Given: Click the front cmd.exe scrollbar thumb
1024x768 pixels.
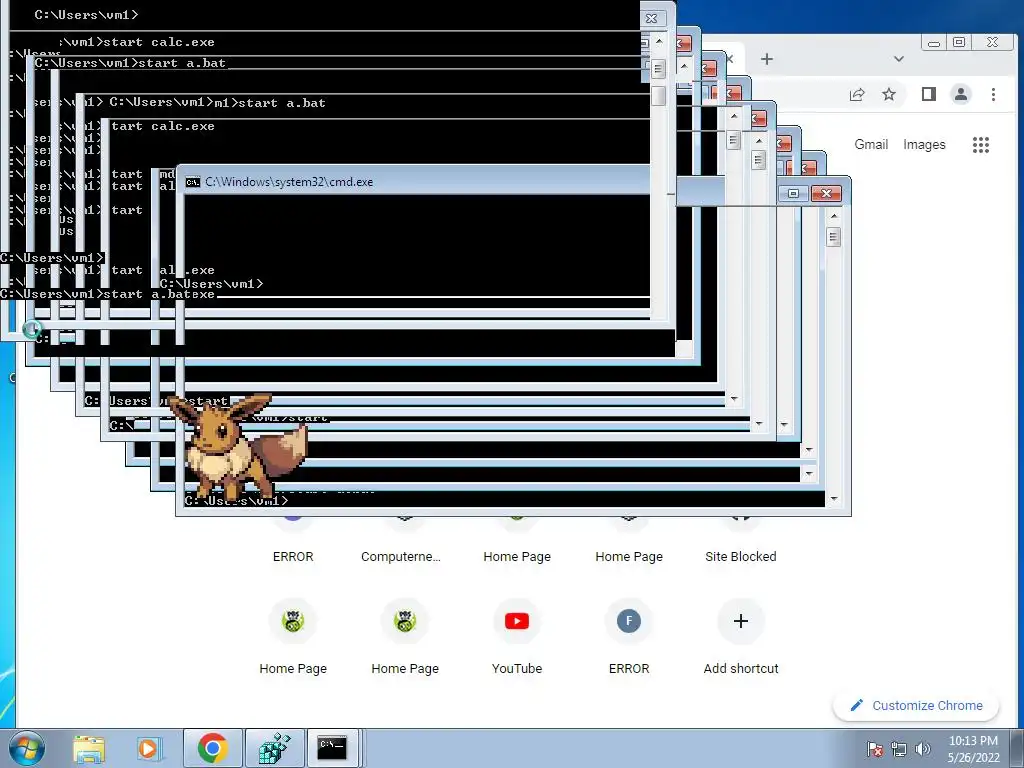Looking at the screenshot, I should pos(833,236).
